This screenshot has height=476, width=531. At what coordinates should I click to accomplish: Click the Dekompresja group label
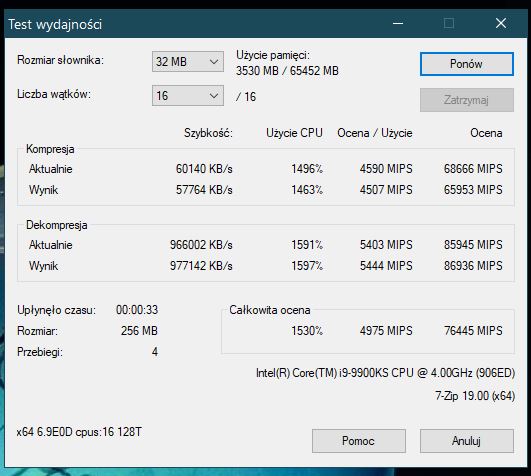click(57, 225)
